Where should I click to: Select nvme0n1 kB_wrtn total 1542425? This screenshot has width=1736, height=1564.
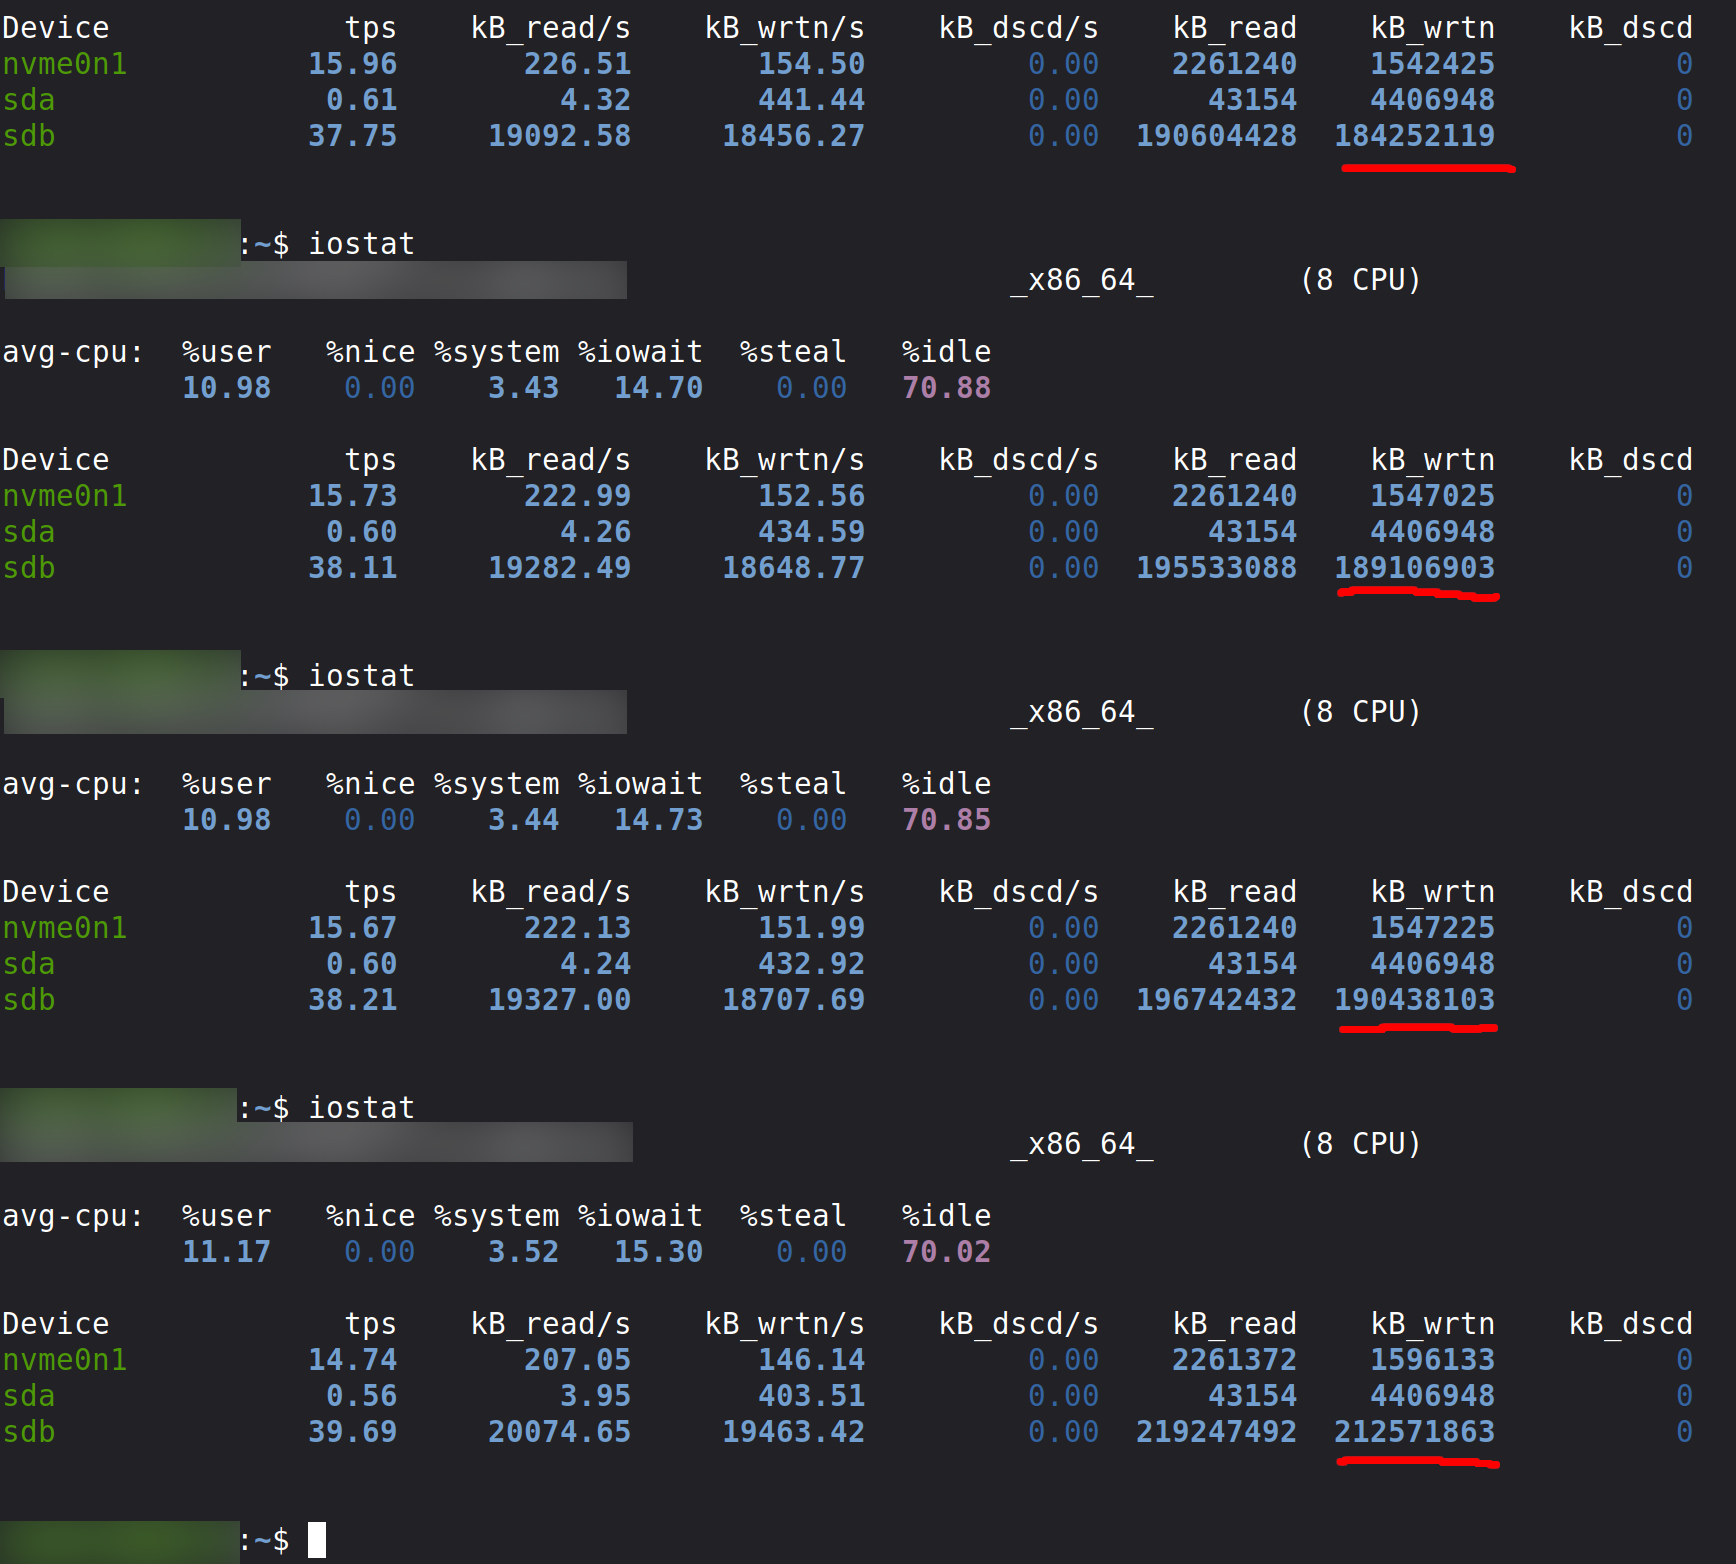pos(1432,64)
